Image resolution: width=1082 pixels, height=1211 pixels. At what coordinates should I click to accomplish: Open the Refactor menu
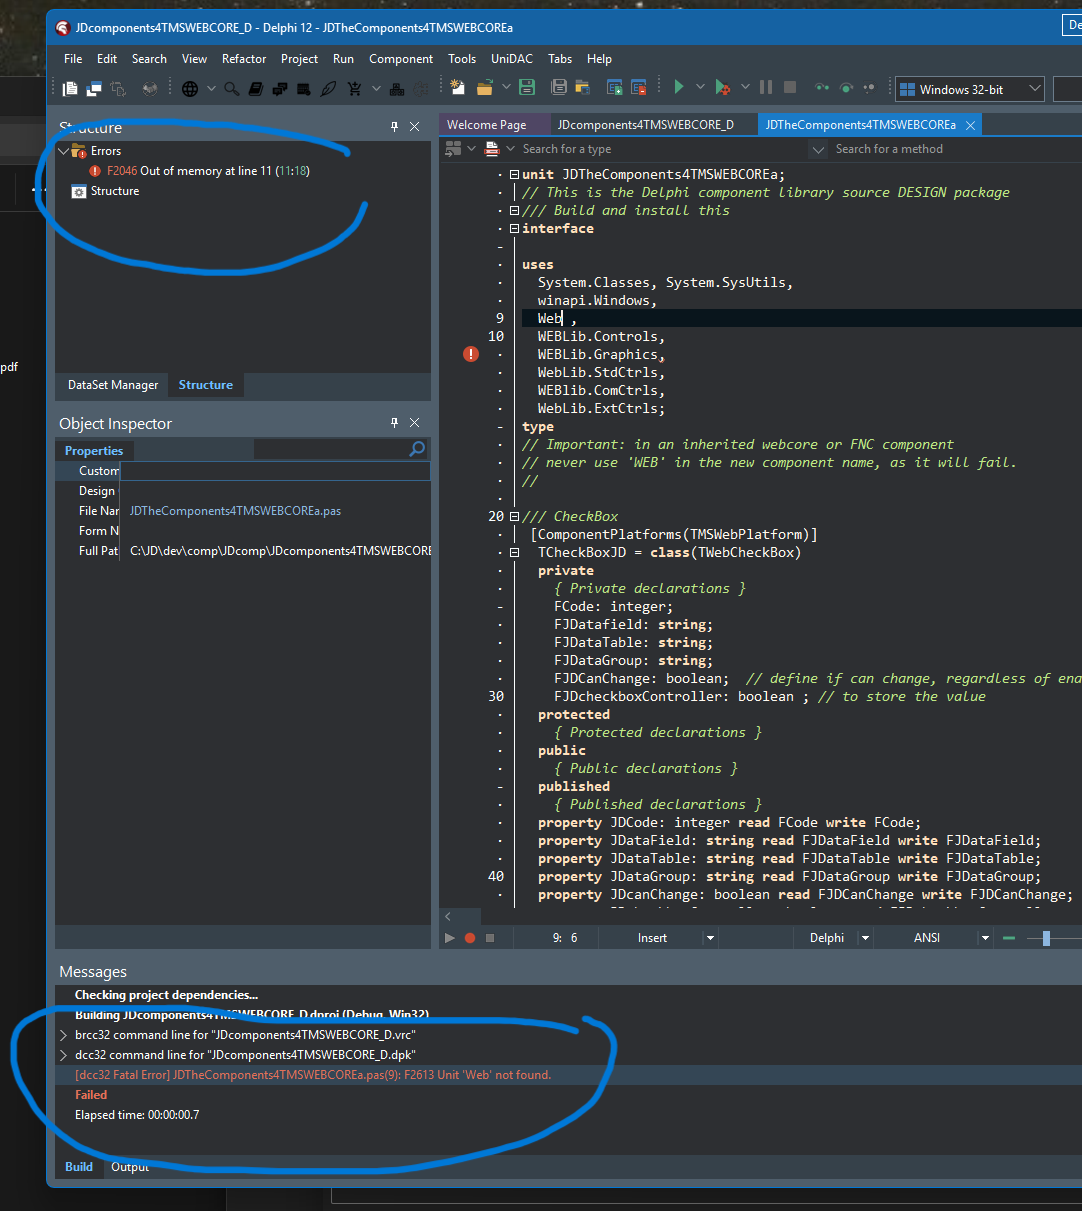(244, 59)
